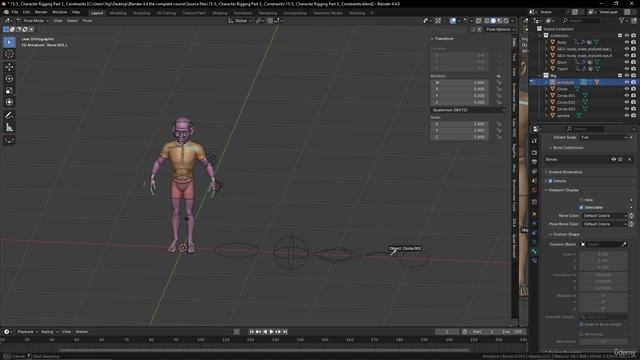Play the animation forward
This screenshot has height=360, width=640.
(271, 332)
